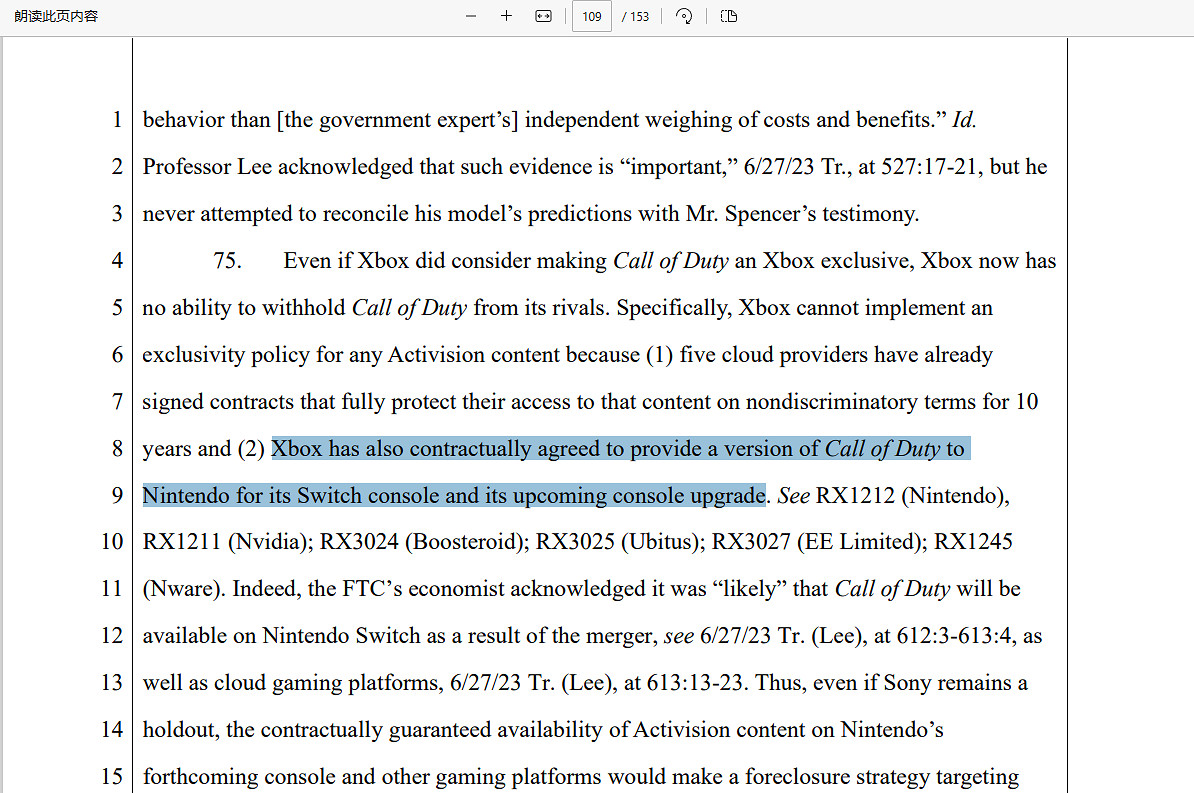The width and height of the screenshot is (1194, 793).
Task: Click the total page count / 153
Action: pyautogui.click(x=635, y=16)
